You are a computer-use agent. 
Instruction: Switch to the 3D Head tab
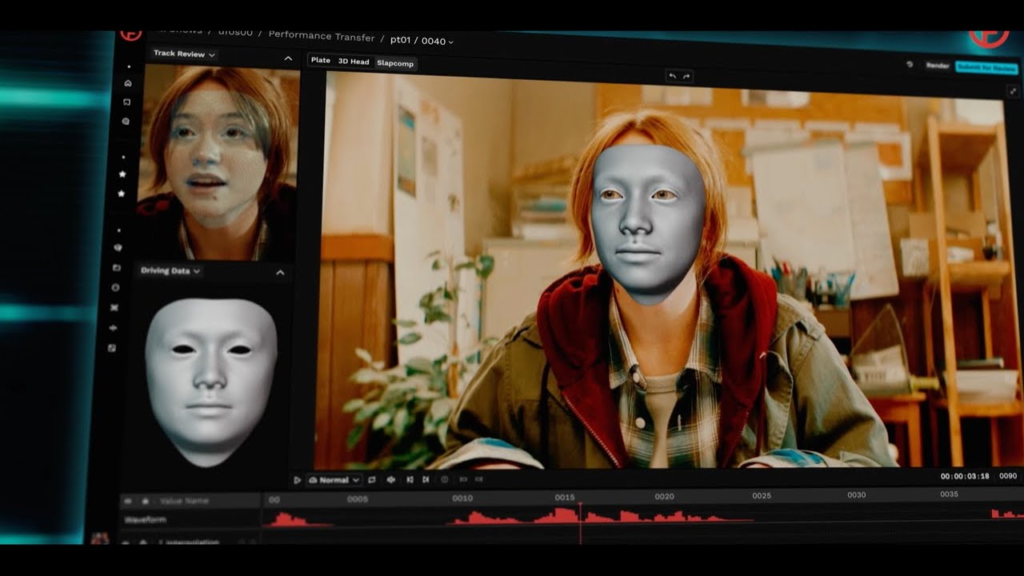point(353,62)
